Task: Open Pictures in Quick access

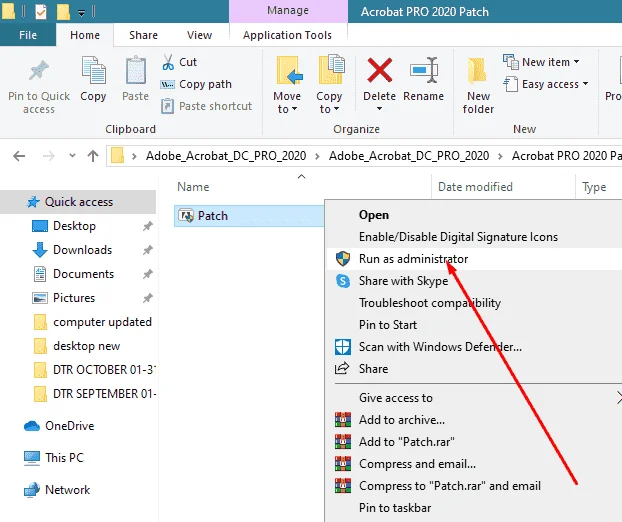Action: click(74, 298)
